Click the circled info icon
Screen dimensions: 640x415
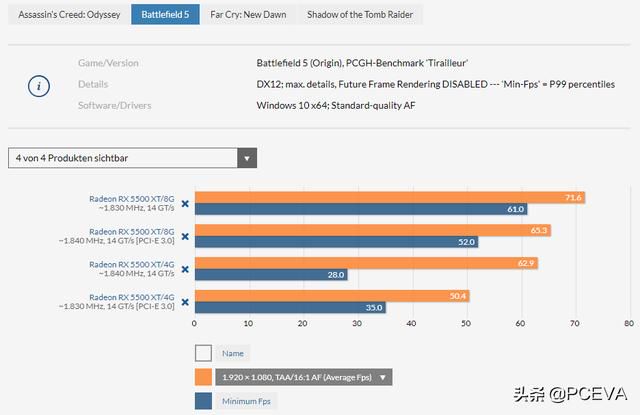(x=39, y=86)
